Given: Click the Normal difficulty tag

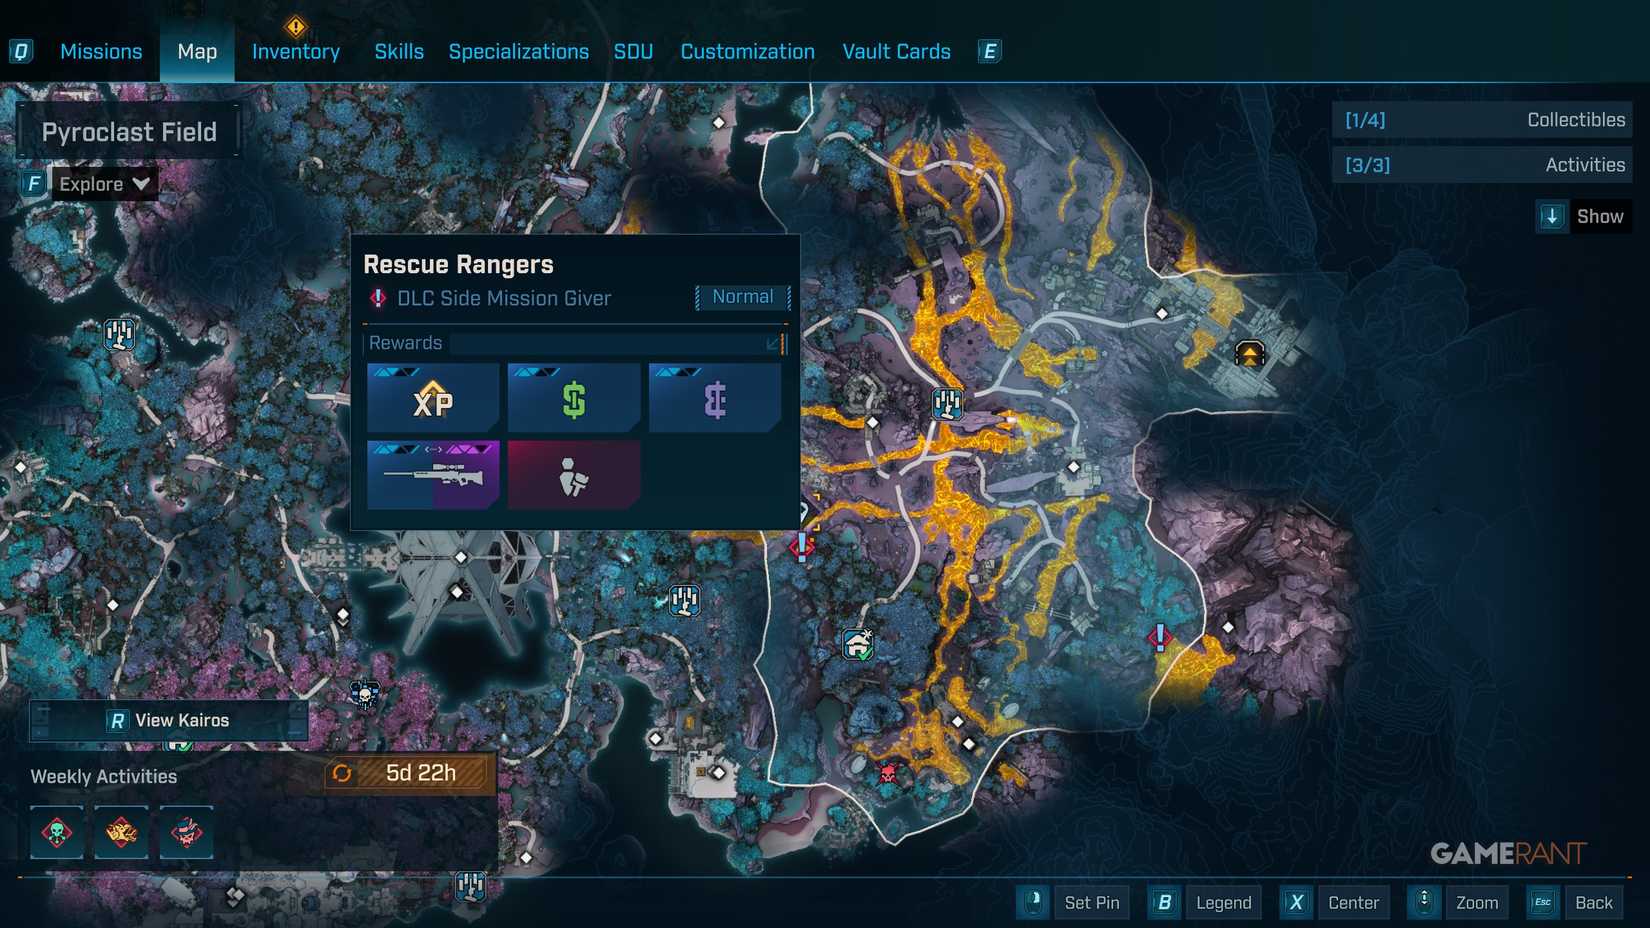Looking at the screenshot, I should (x=743, y=297).
